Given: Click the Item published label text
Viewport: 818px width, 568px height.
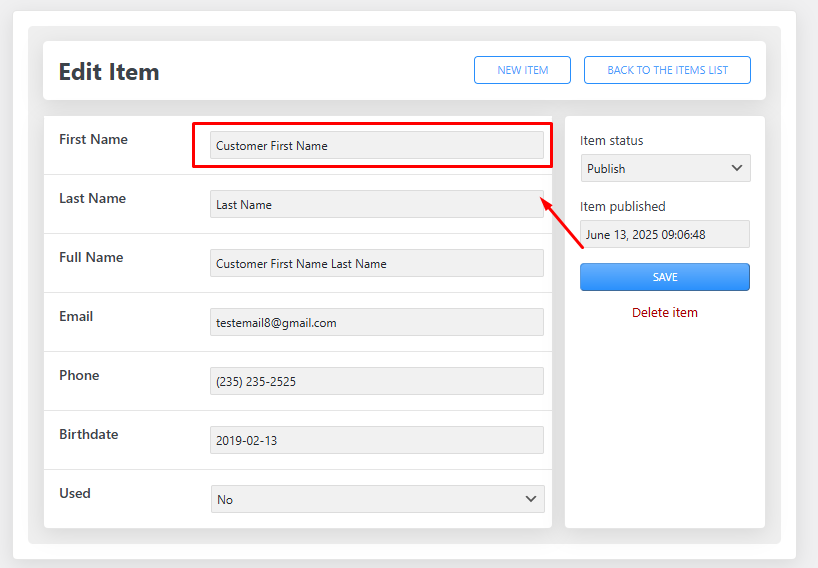Looking at the screenshot, I should pos(622,207).
